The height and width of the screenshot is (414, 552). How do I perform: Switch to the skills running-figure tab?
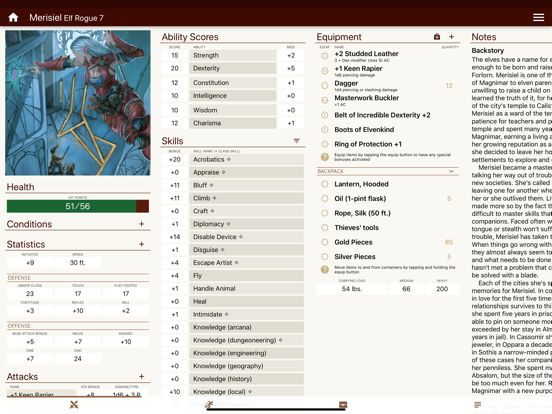pyautogui.click(x=209, y=404)
